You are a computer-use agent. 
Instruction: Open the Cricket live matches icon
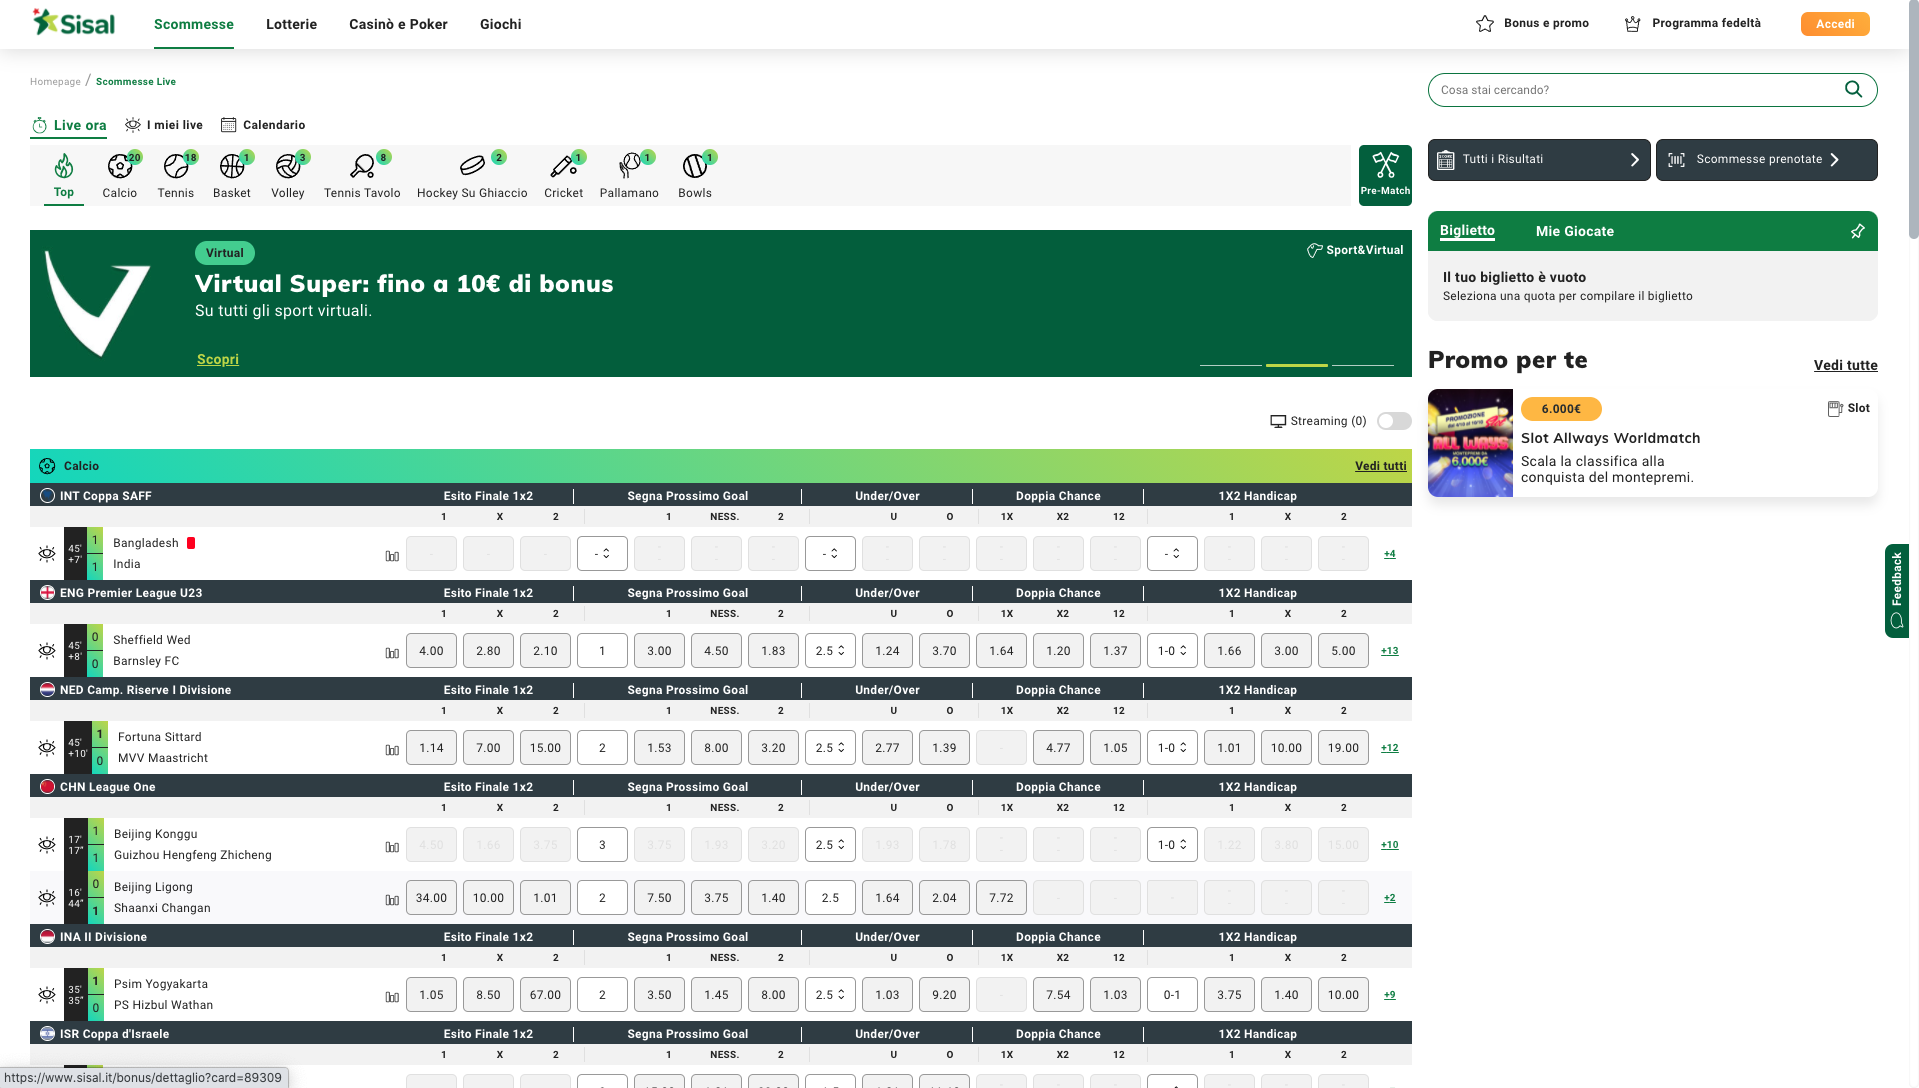(x=563, y=167)
